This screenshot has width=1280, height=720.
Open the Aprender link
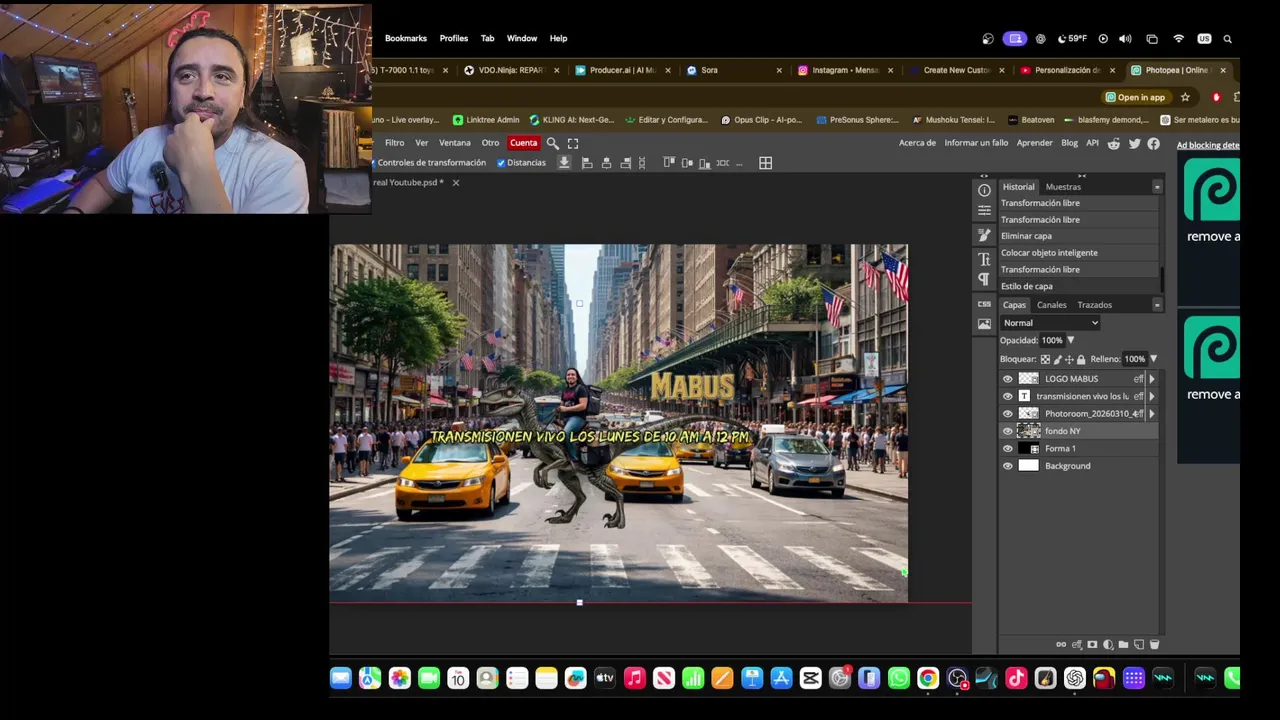coord(1034,143)
